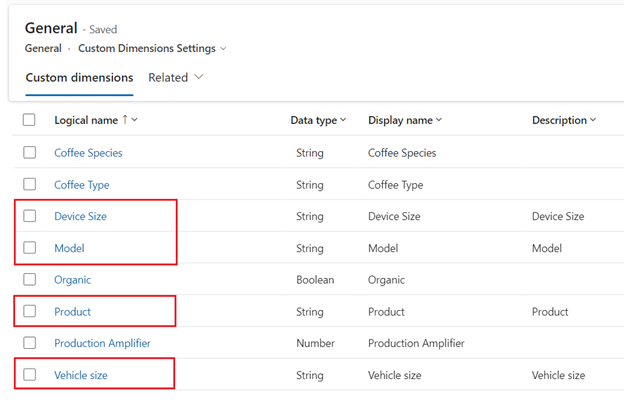This screenshot has width=624, height=402.
Task: Open the Coffee Type record link
Action: (82, 185)
